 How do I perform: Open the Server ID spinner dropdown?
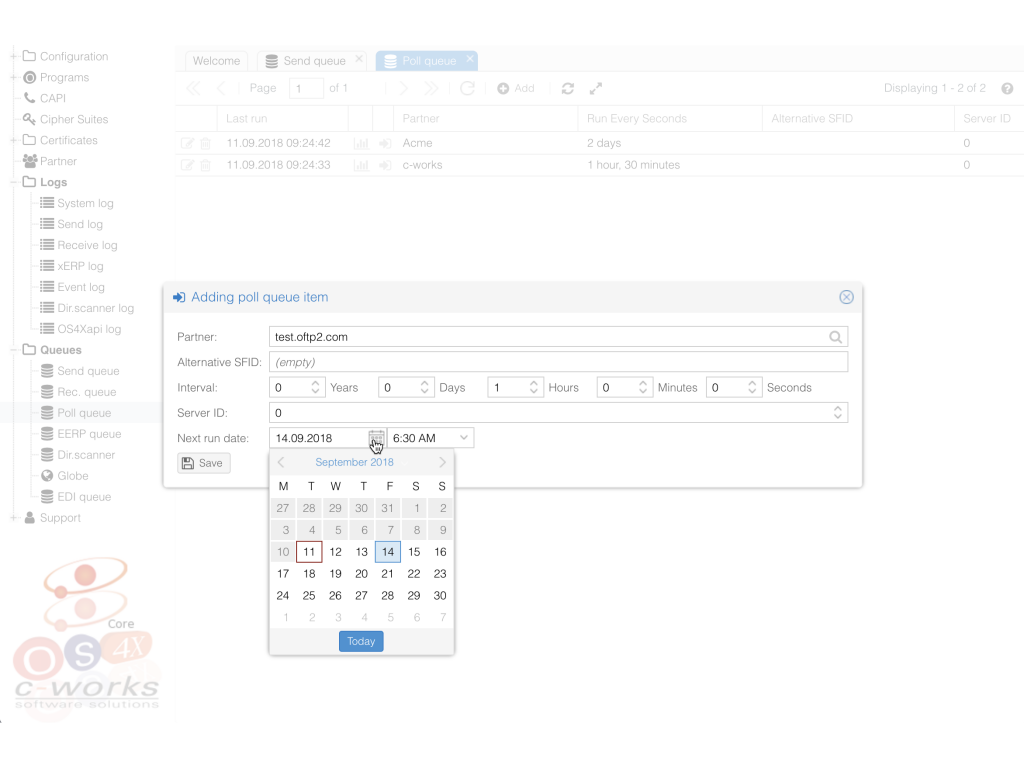[838, 413]
